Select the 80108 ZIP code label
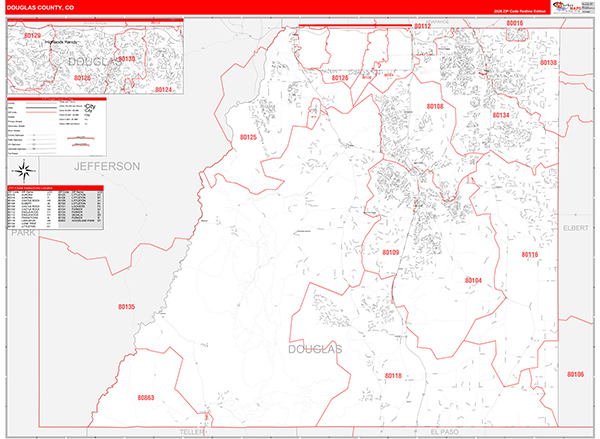Image resolution: width=600 pixels, height=439 pixels. [x=435, y=106]
